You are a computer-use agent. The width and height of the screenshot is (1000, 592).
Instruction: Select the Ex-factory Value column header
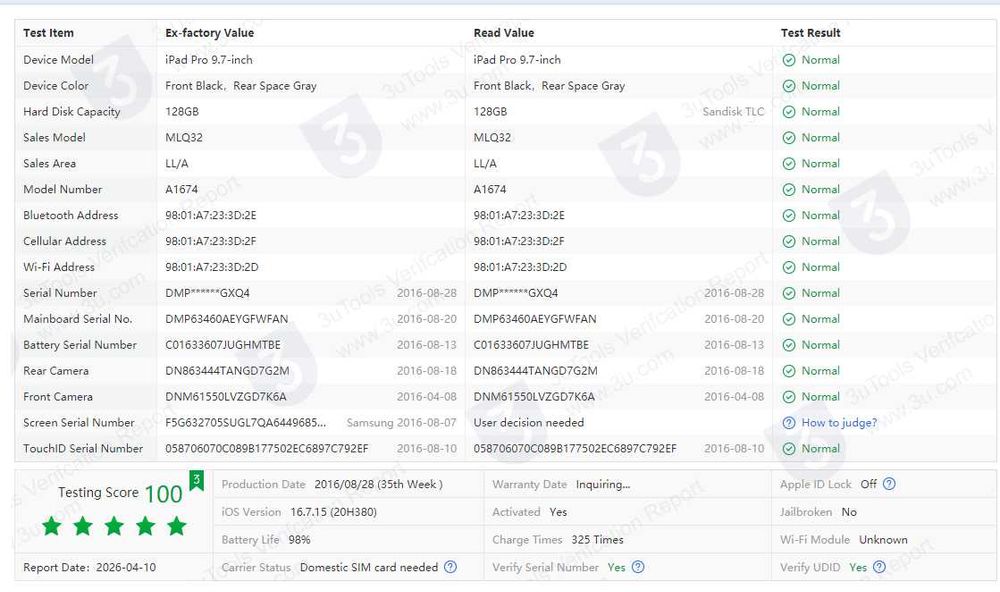209,33
